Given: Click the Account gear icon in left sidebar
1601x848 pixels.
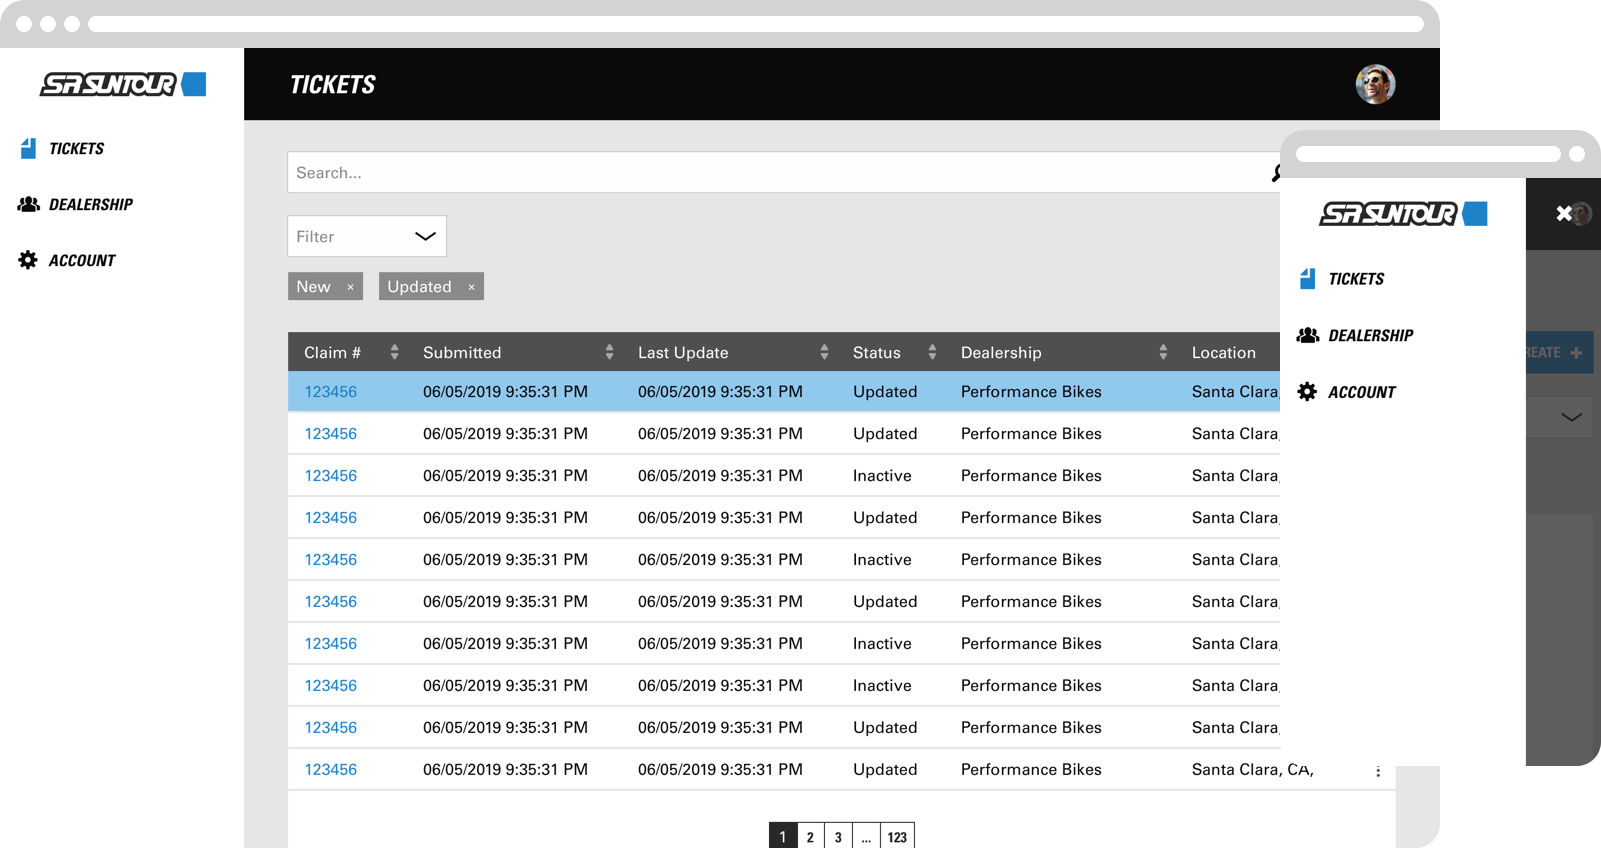Looking at the screenshot, I should click(x=28, y=260).
